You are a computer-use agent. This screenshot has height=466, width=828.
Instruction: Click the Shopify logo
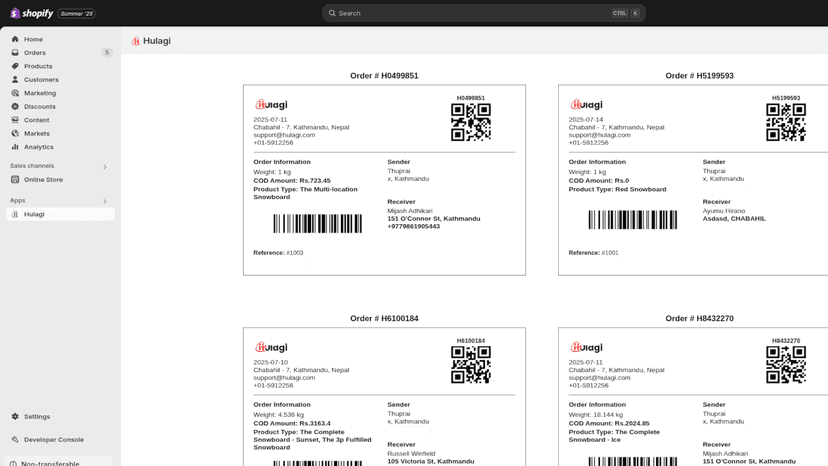[32, 13]
